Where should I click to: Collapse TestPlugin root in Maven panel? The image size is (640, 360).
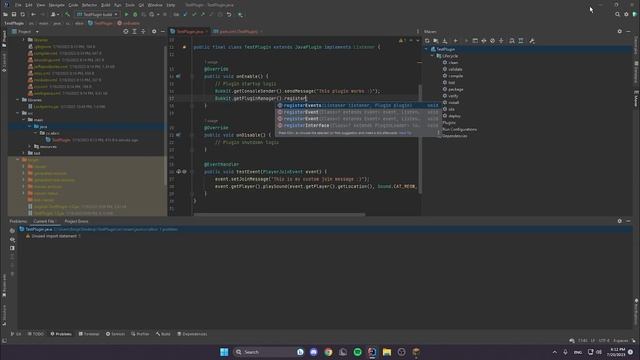[x=427, y=49]
